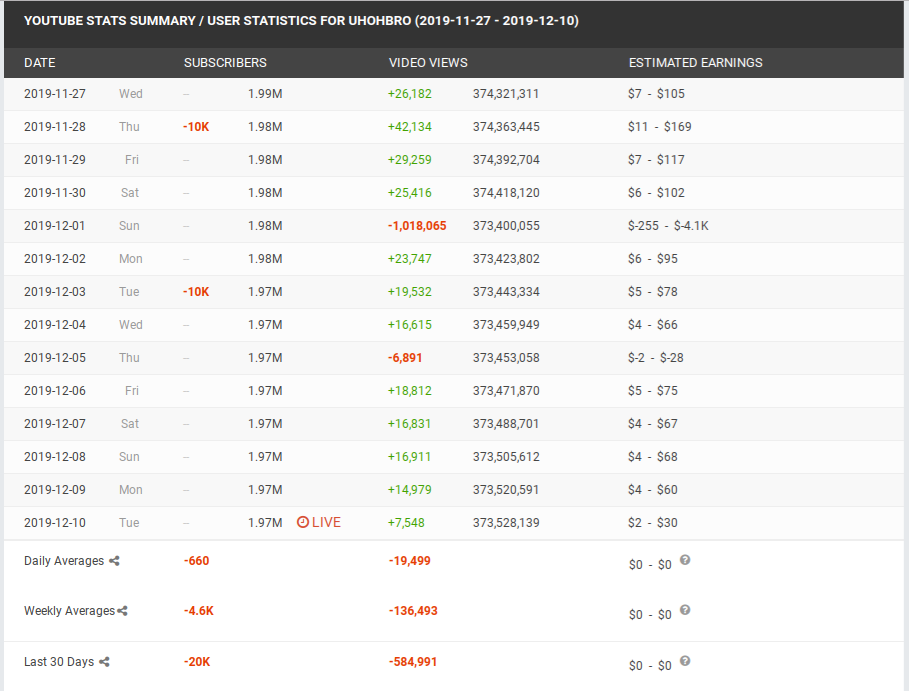The image size is (909, 691).
Task: Click the Daily Averages label
Action: tap(64, 561)
